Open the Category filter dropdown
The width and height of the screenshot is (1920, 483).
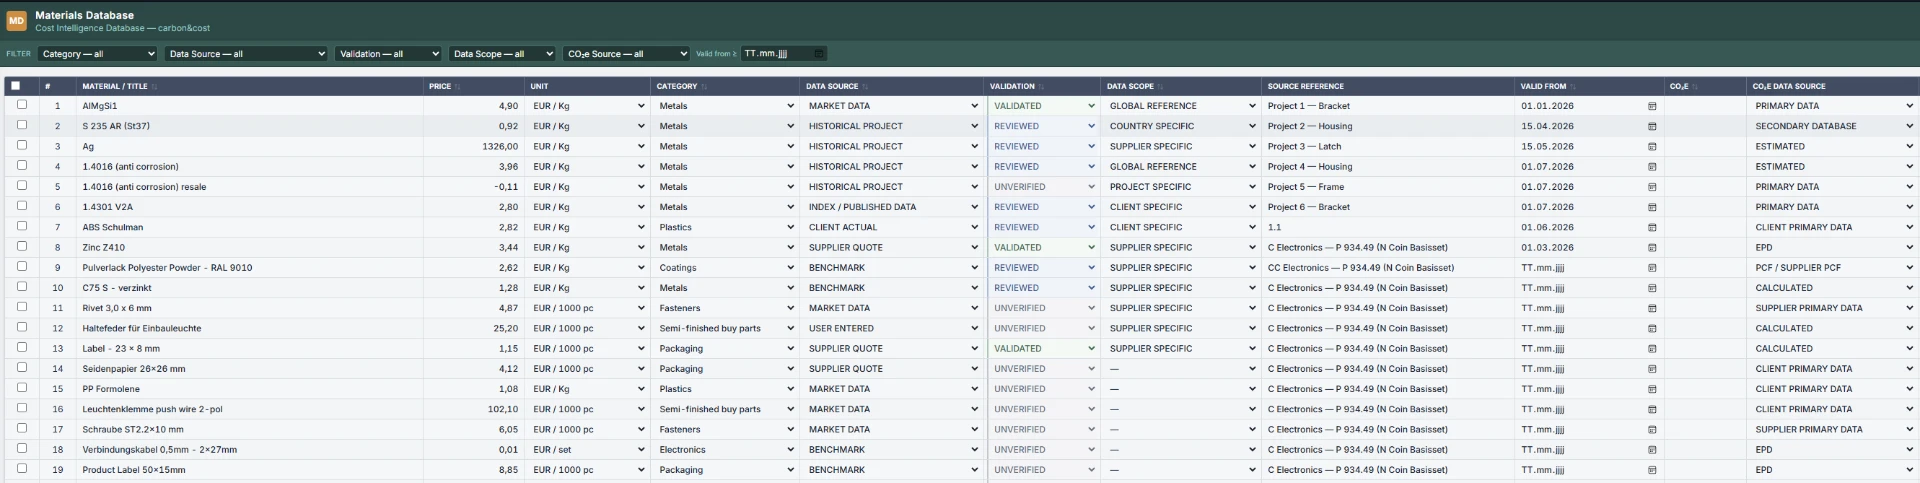[98, 54]
